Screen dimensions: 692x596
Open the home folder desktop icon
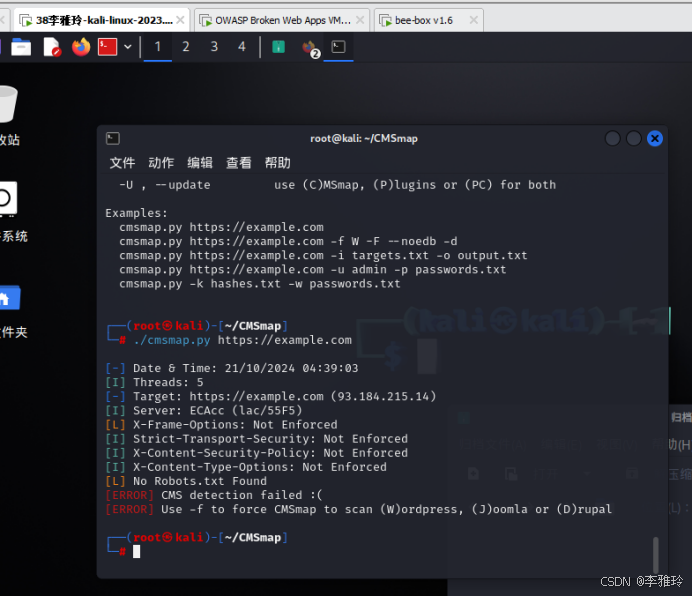click(10, 298)
